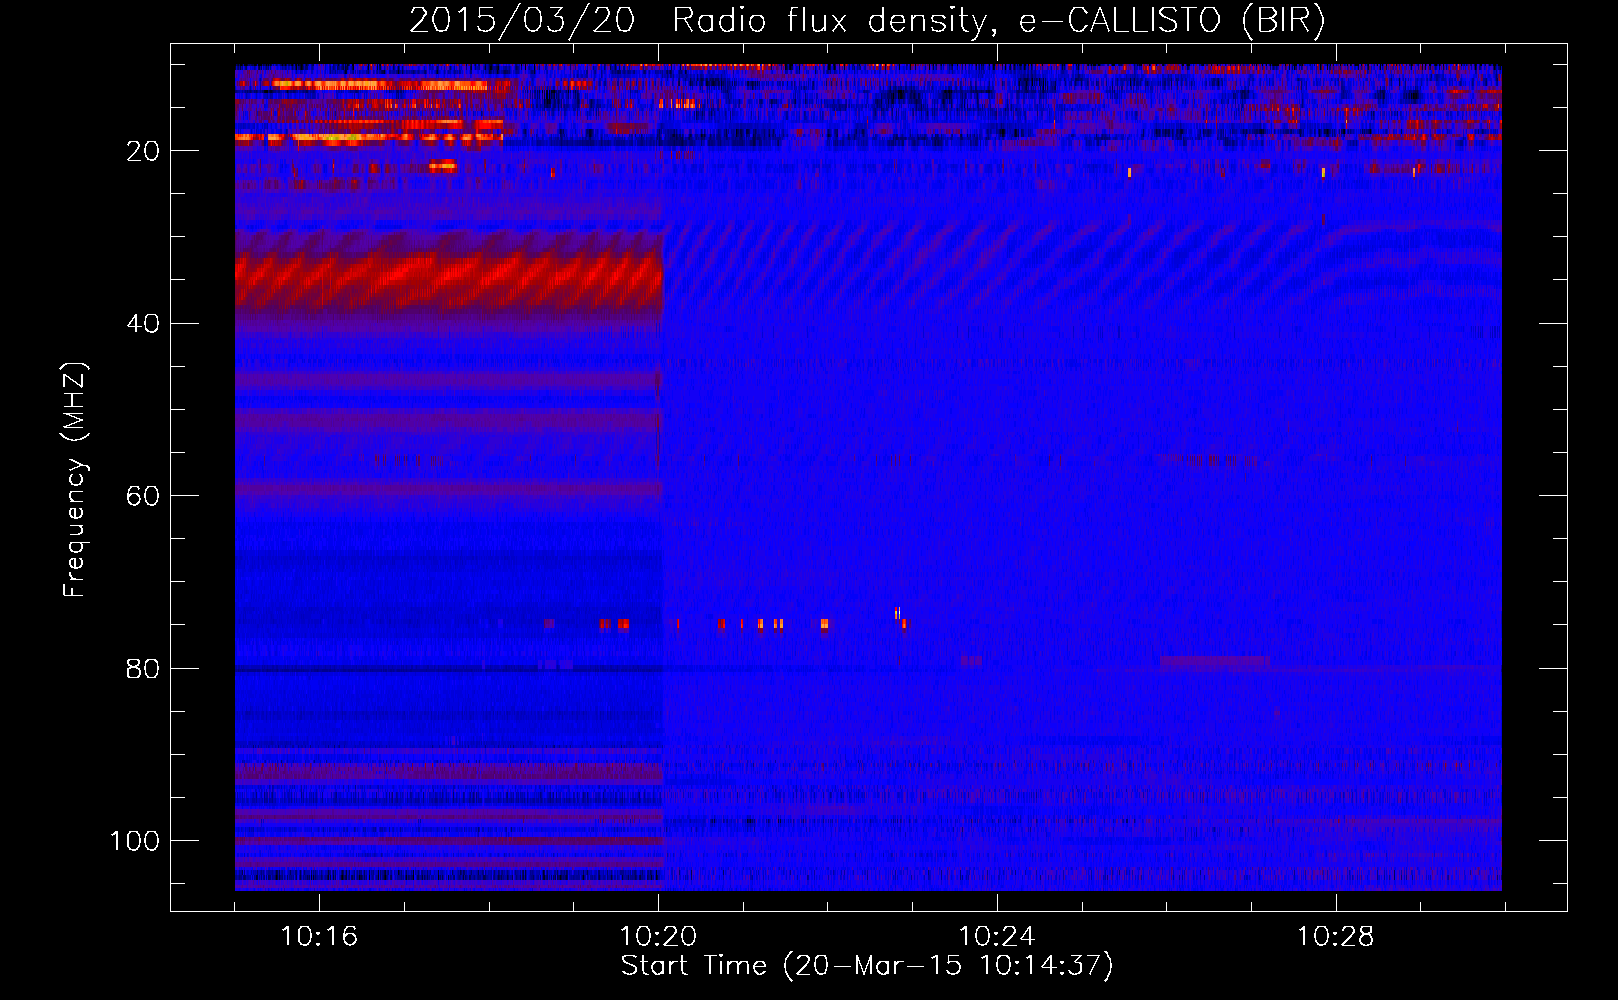
Task: Click the 10:24 time tick label
Action: coord(997,937)
